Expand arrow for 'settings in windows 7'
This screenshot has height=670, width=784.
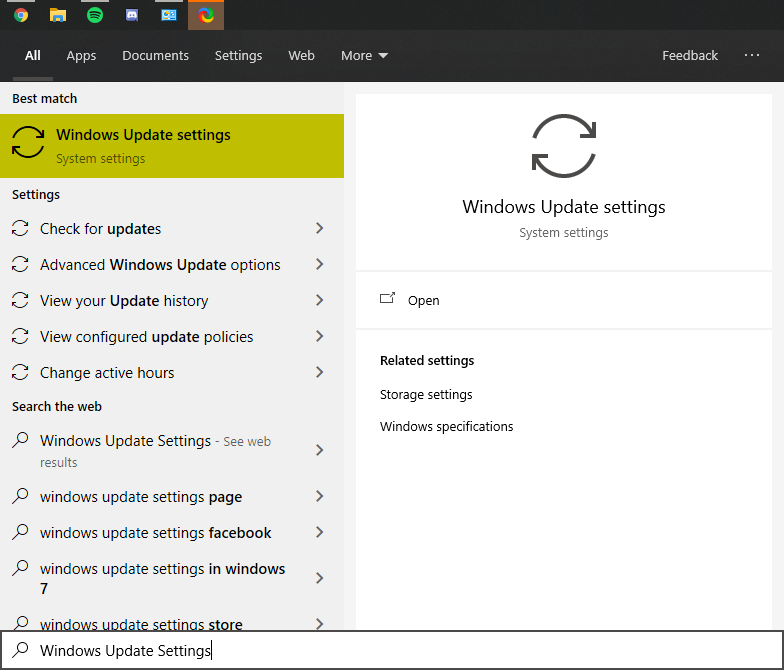tap(320, 578)
